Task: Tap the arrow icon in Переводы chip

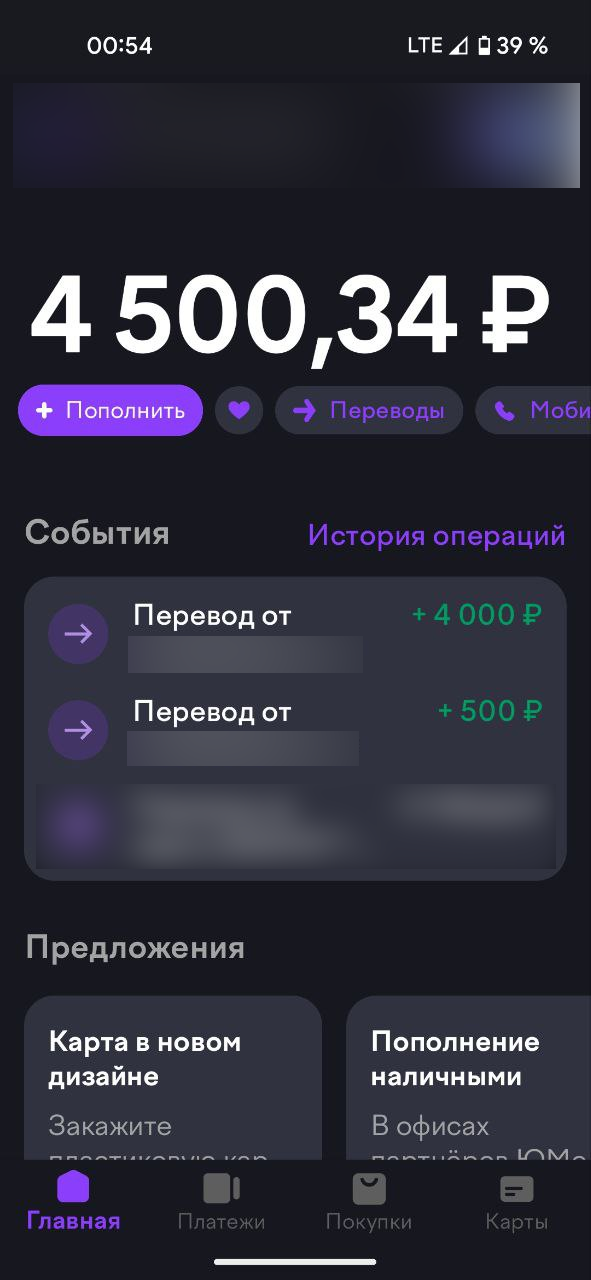Action: point(304,410)
